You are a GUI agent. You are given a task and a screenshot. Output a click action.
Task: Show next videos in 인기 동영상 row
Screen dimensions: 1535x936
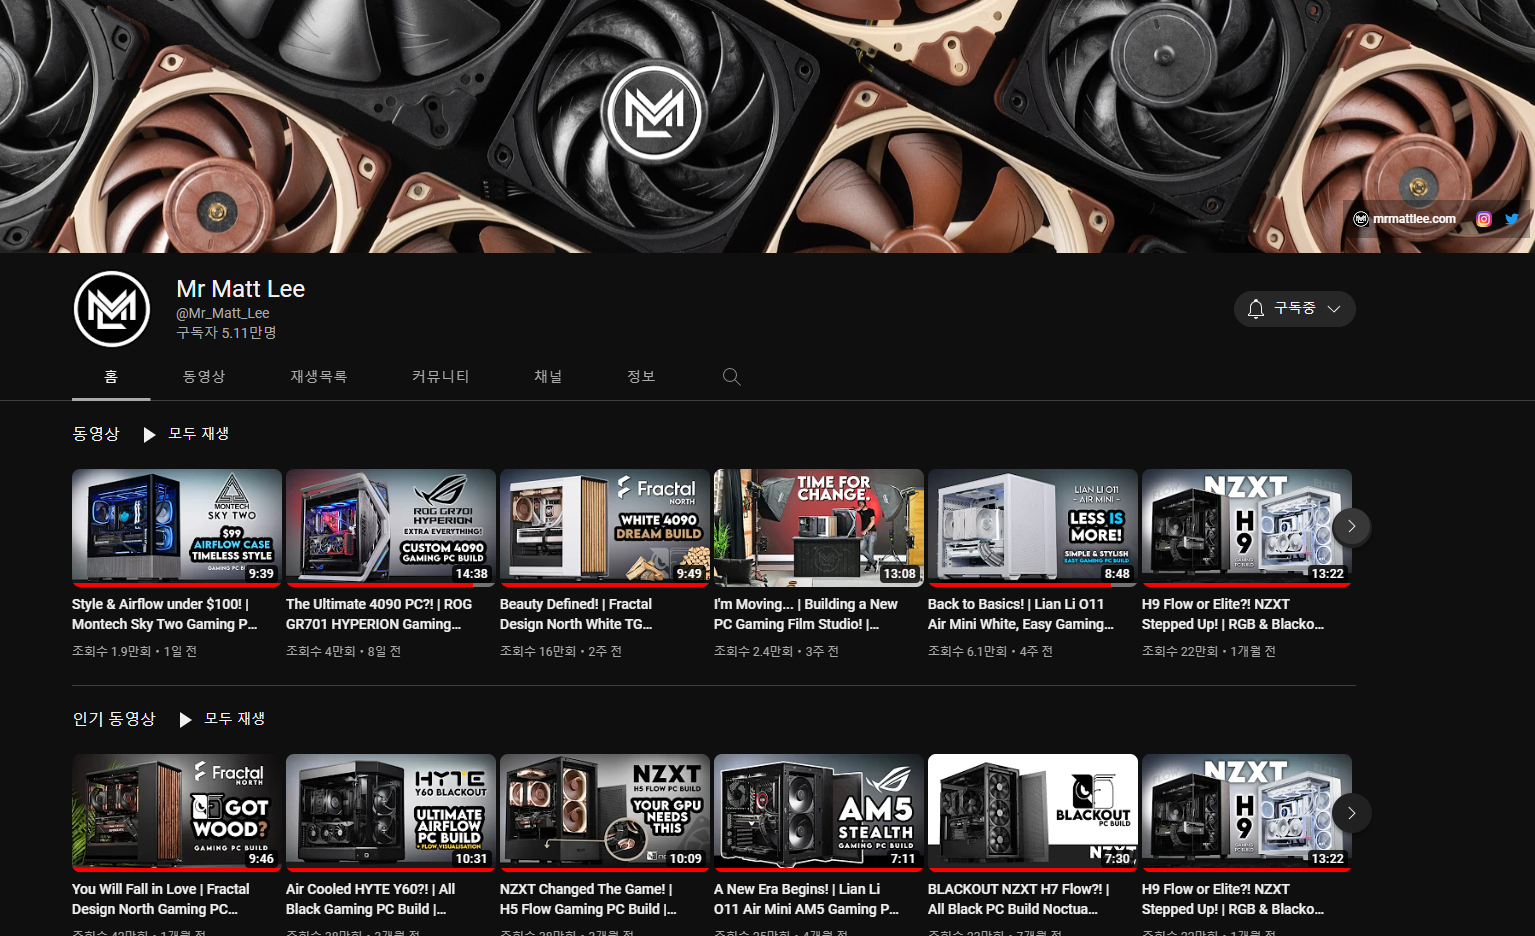tap(1352, 813)
